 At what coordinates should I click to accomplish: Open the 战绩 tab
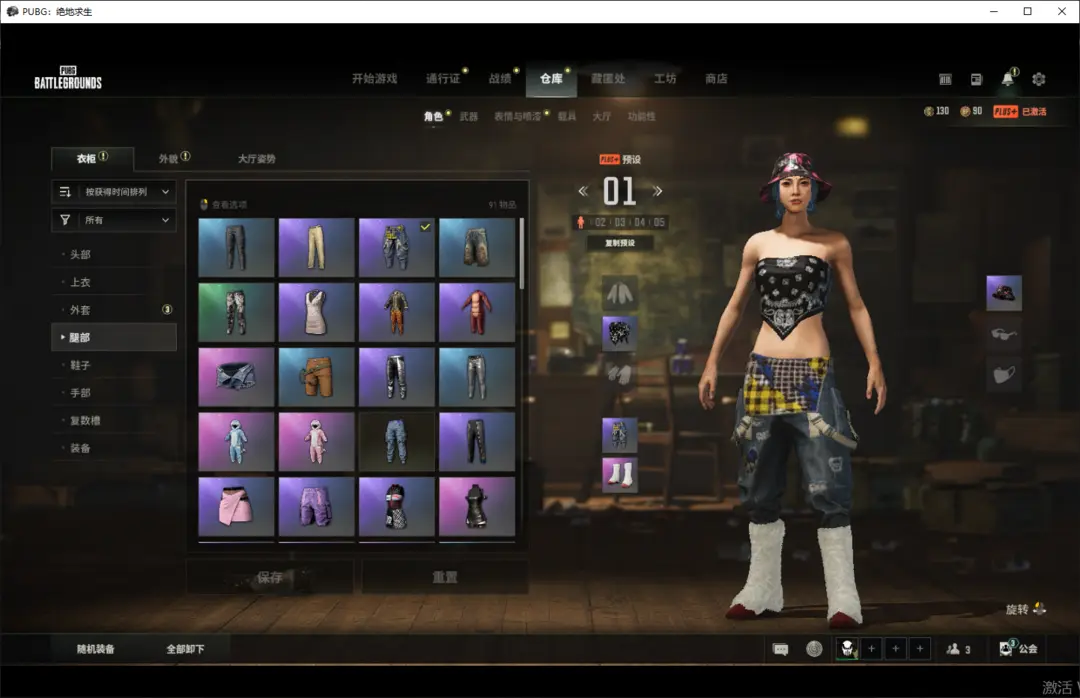(x=500, y=79)
